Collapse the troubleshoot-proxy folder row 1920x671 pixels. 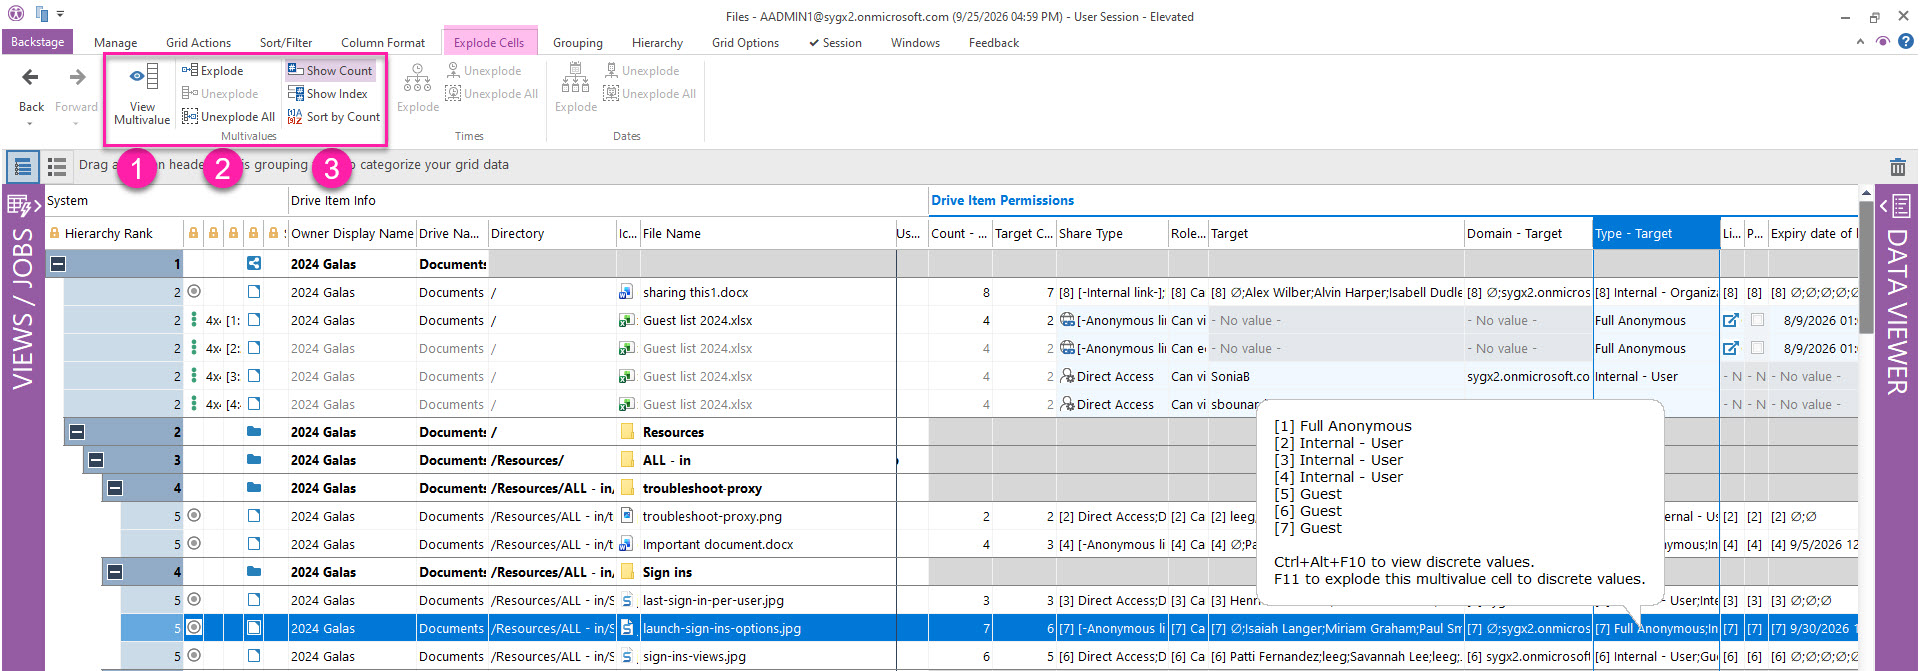click(115, 488)
